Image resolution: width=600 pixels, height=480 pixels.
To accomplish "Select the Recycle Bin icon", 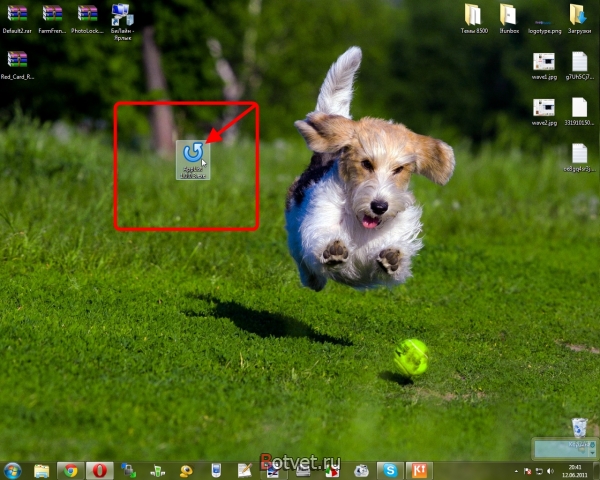I will point(578,428).
